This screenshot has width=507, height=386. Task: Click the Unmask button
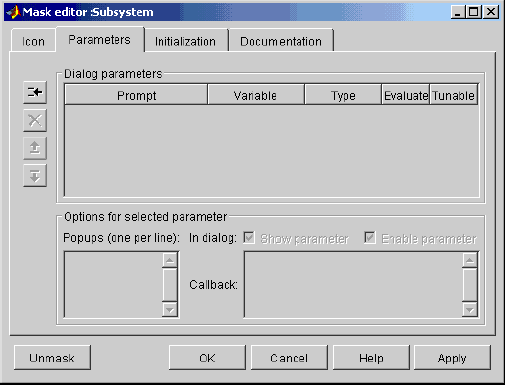[52, 358]
